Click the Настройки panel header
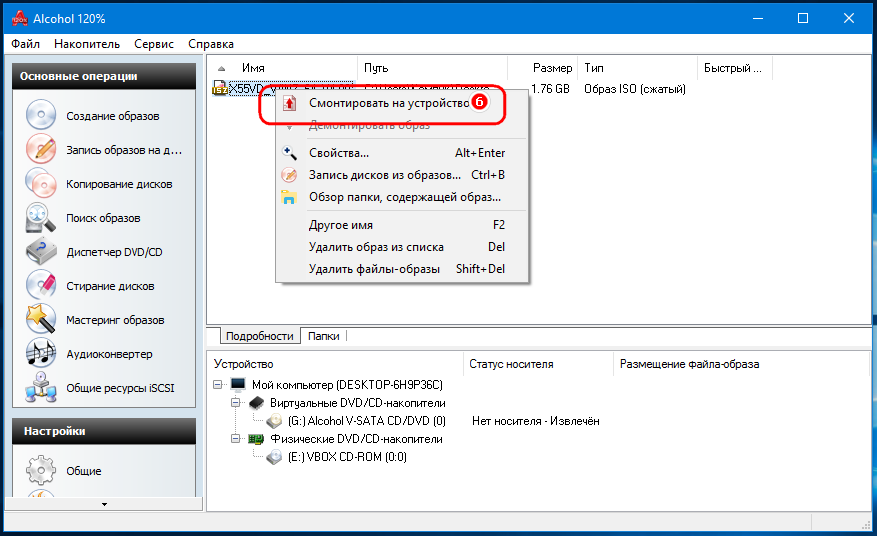The image size is (877, 536). coord(104,431)
